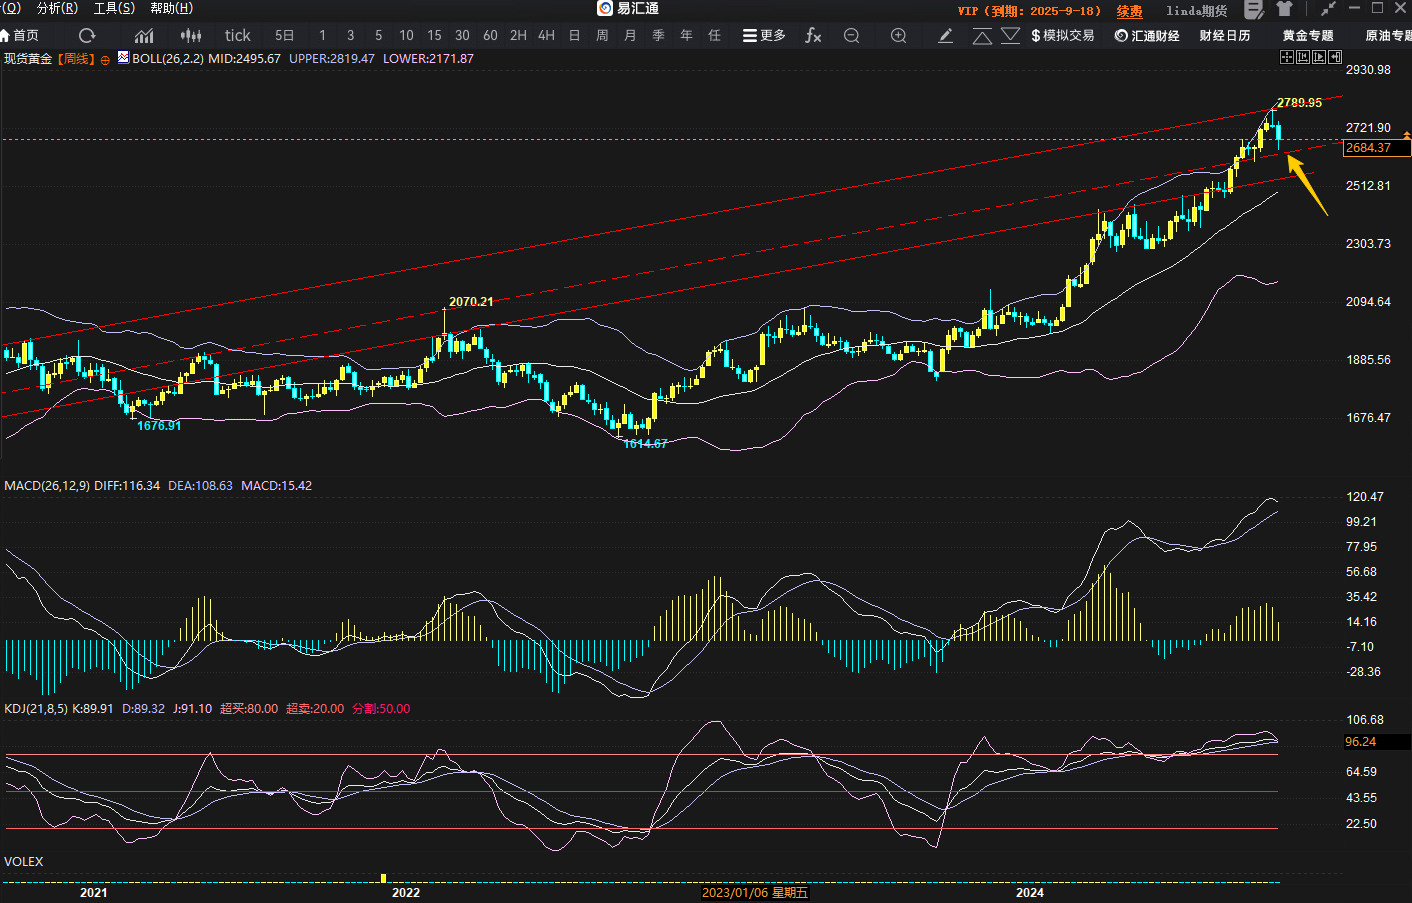
Task: Toggle the tick chart mode
Action: pyautogui.click(x=237, y=35)
